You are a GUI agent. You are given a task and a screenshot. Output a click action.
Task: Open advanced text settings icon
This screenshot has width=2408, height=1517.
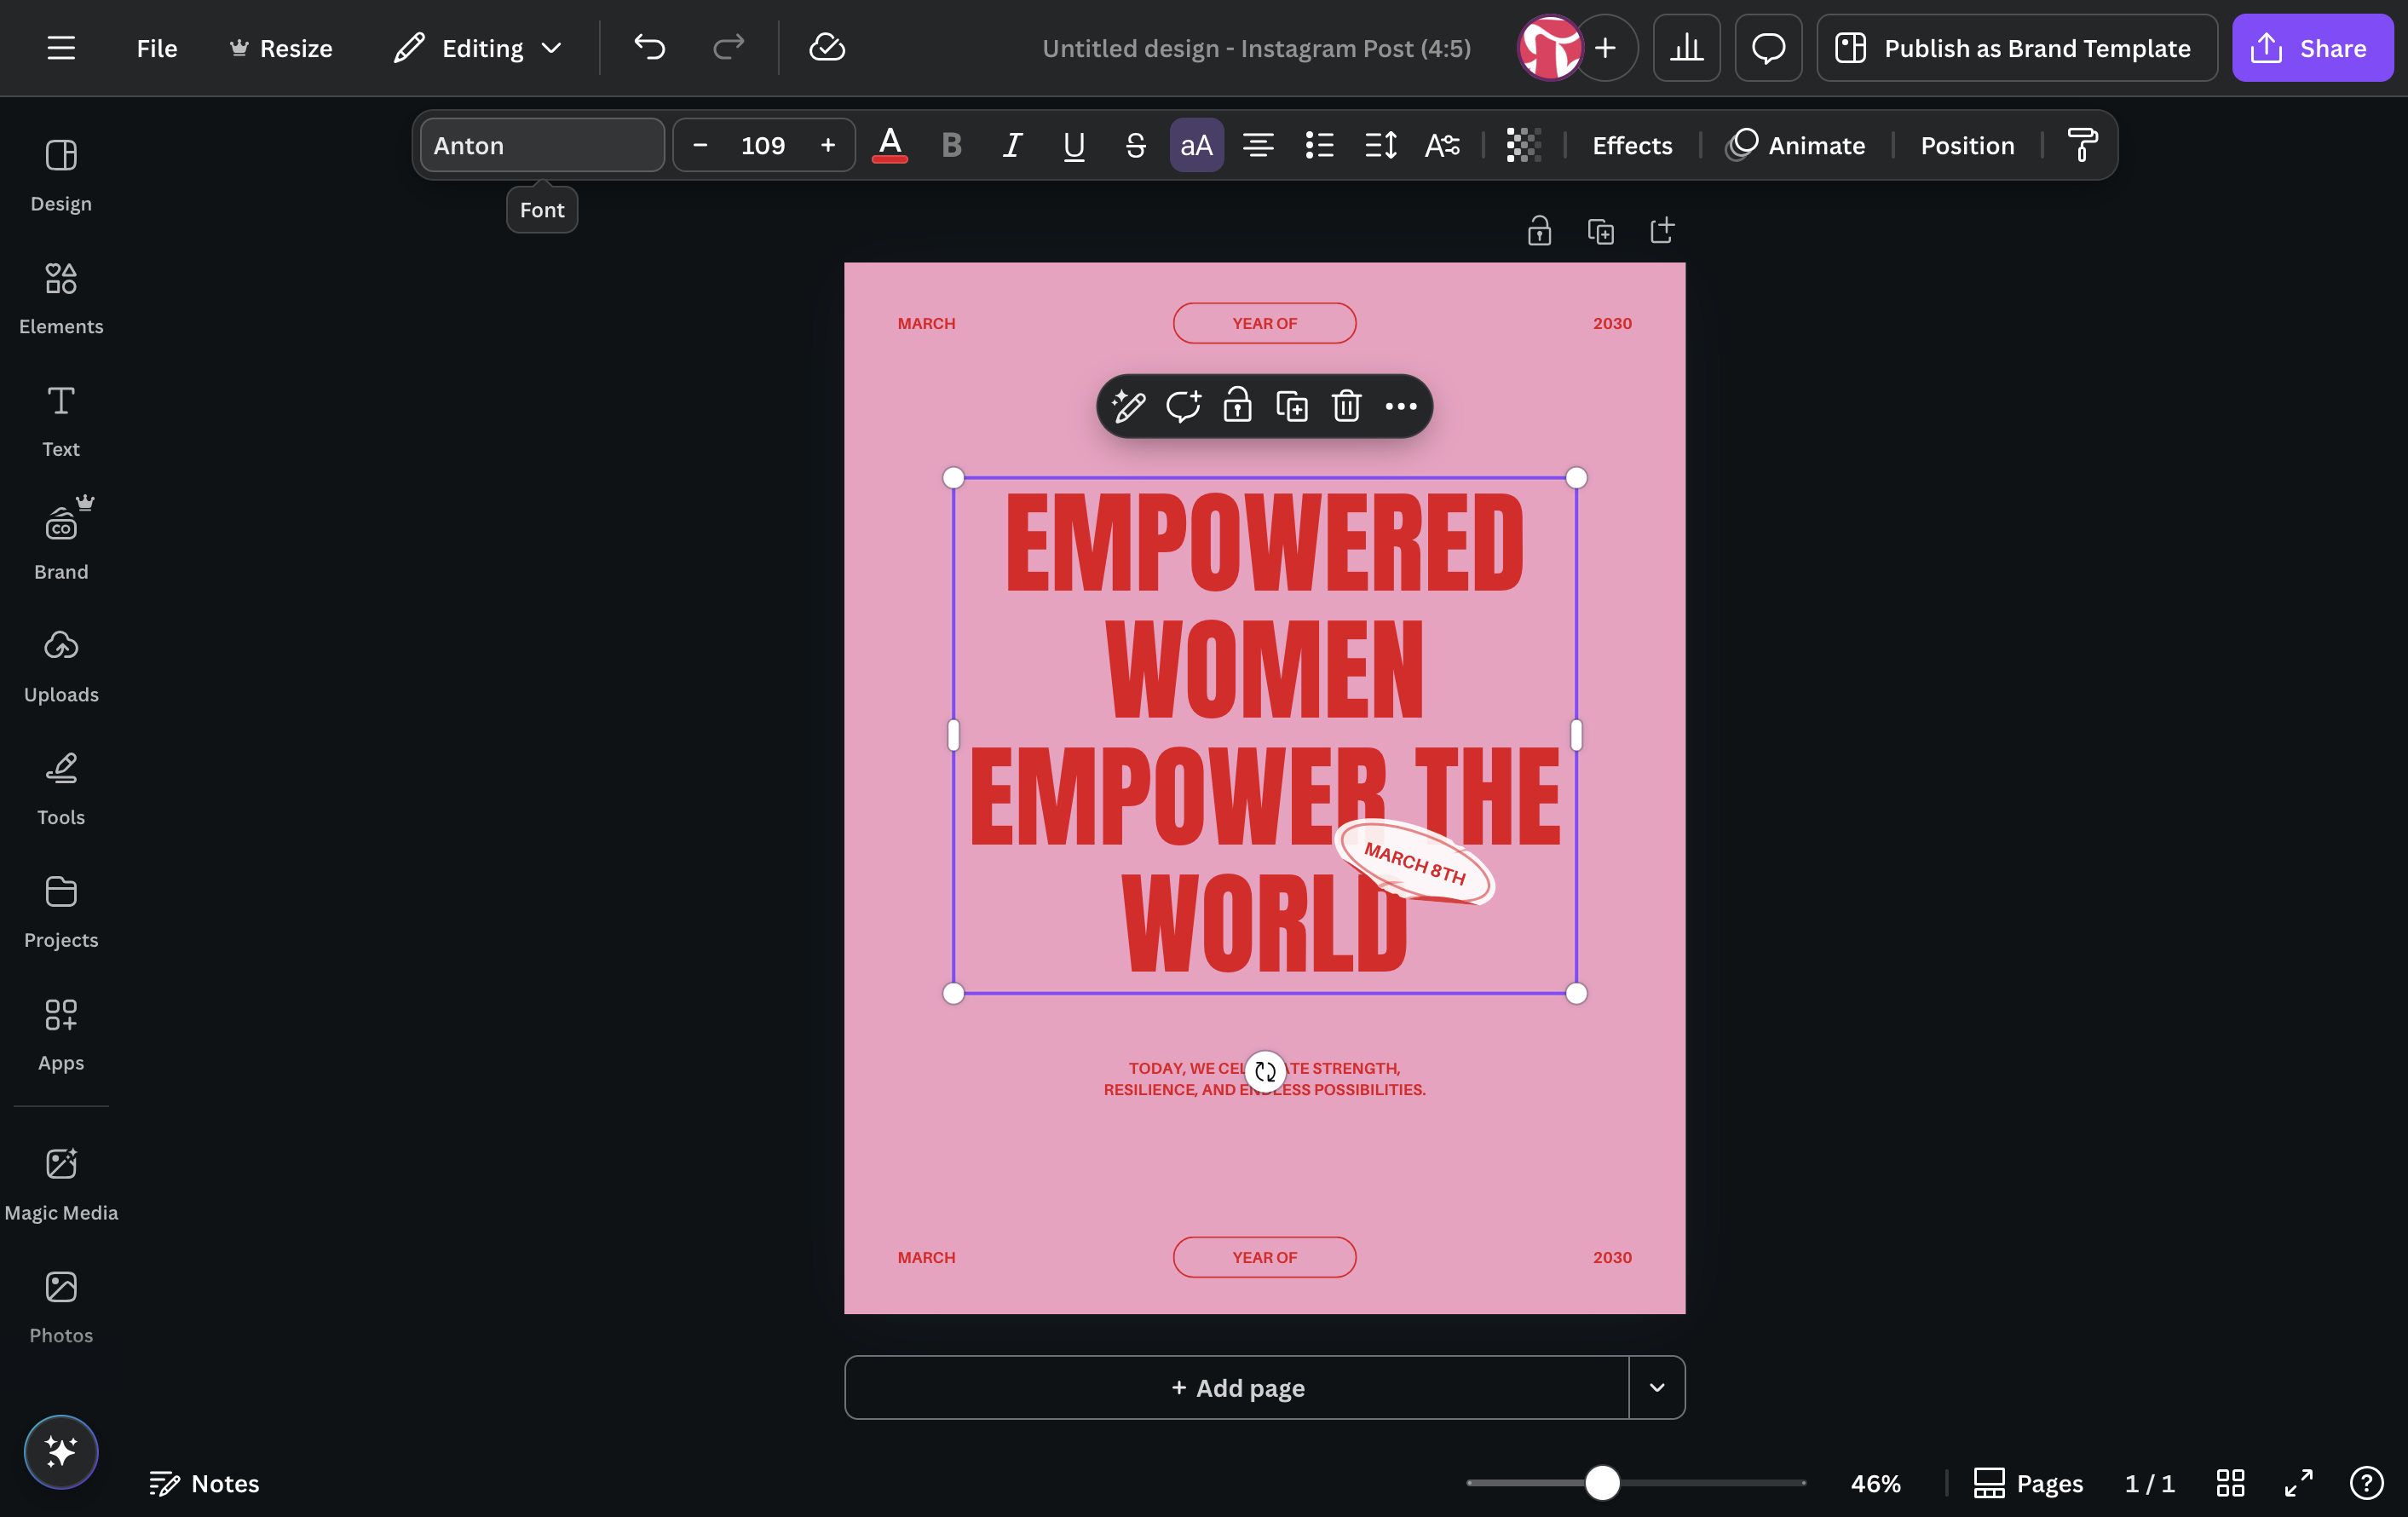click(1442, 145)
